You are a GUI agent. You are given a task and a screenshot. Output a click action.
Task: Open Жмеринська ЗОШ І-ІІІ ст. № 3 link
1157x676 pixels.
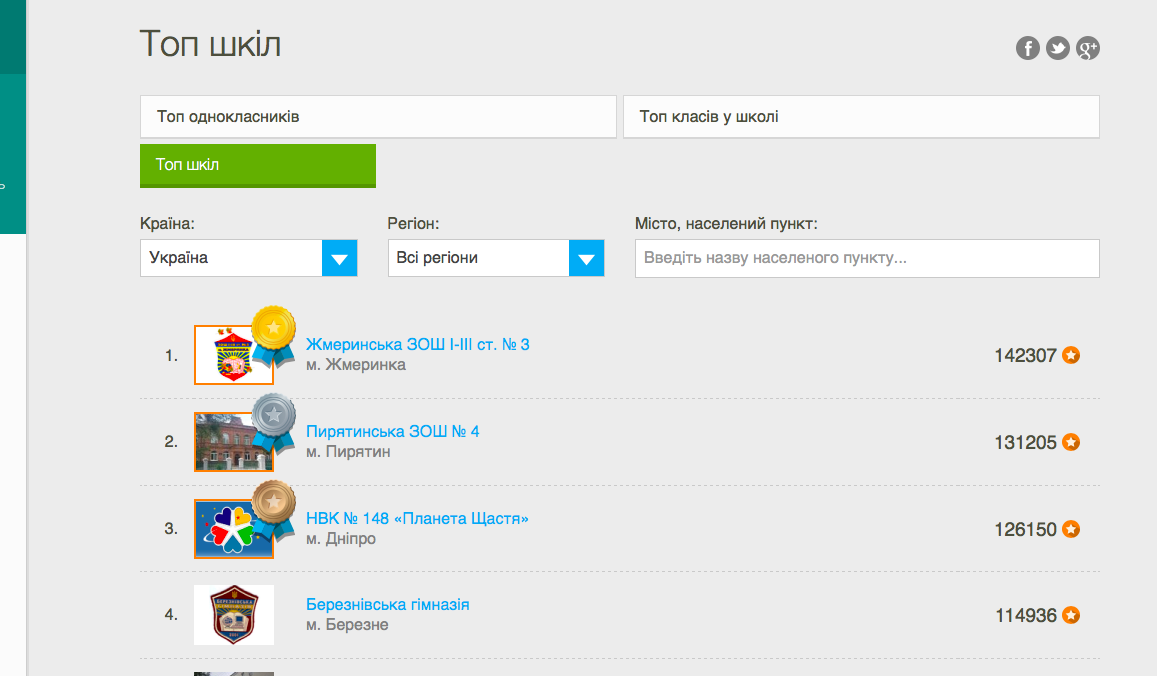tap(418, 345)
